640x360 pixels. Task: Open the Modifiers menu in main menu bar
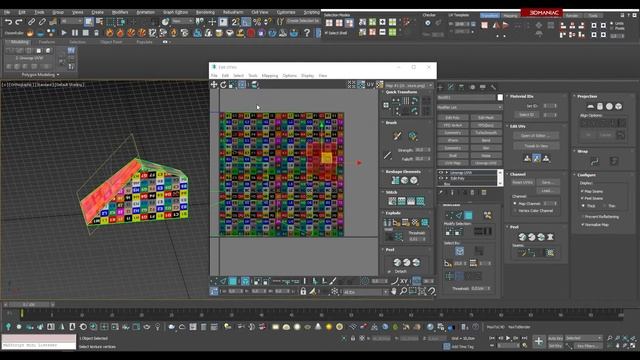click(120, 12)
